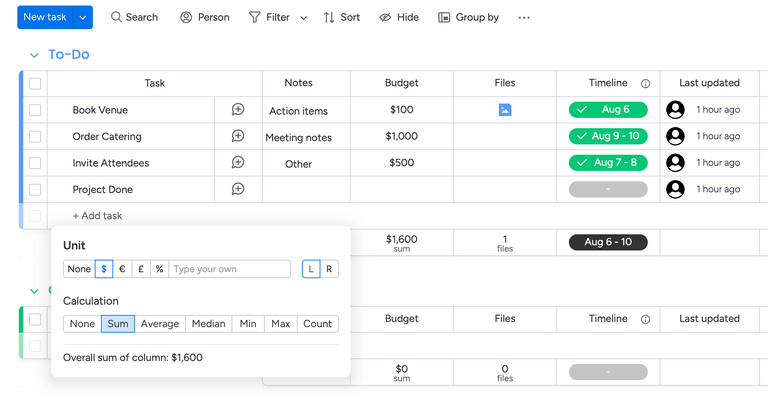Open conversation icon for Book Venue
This screenshot has width=768, height=403.
pyautogui.click(x=238, y=110)
